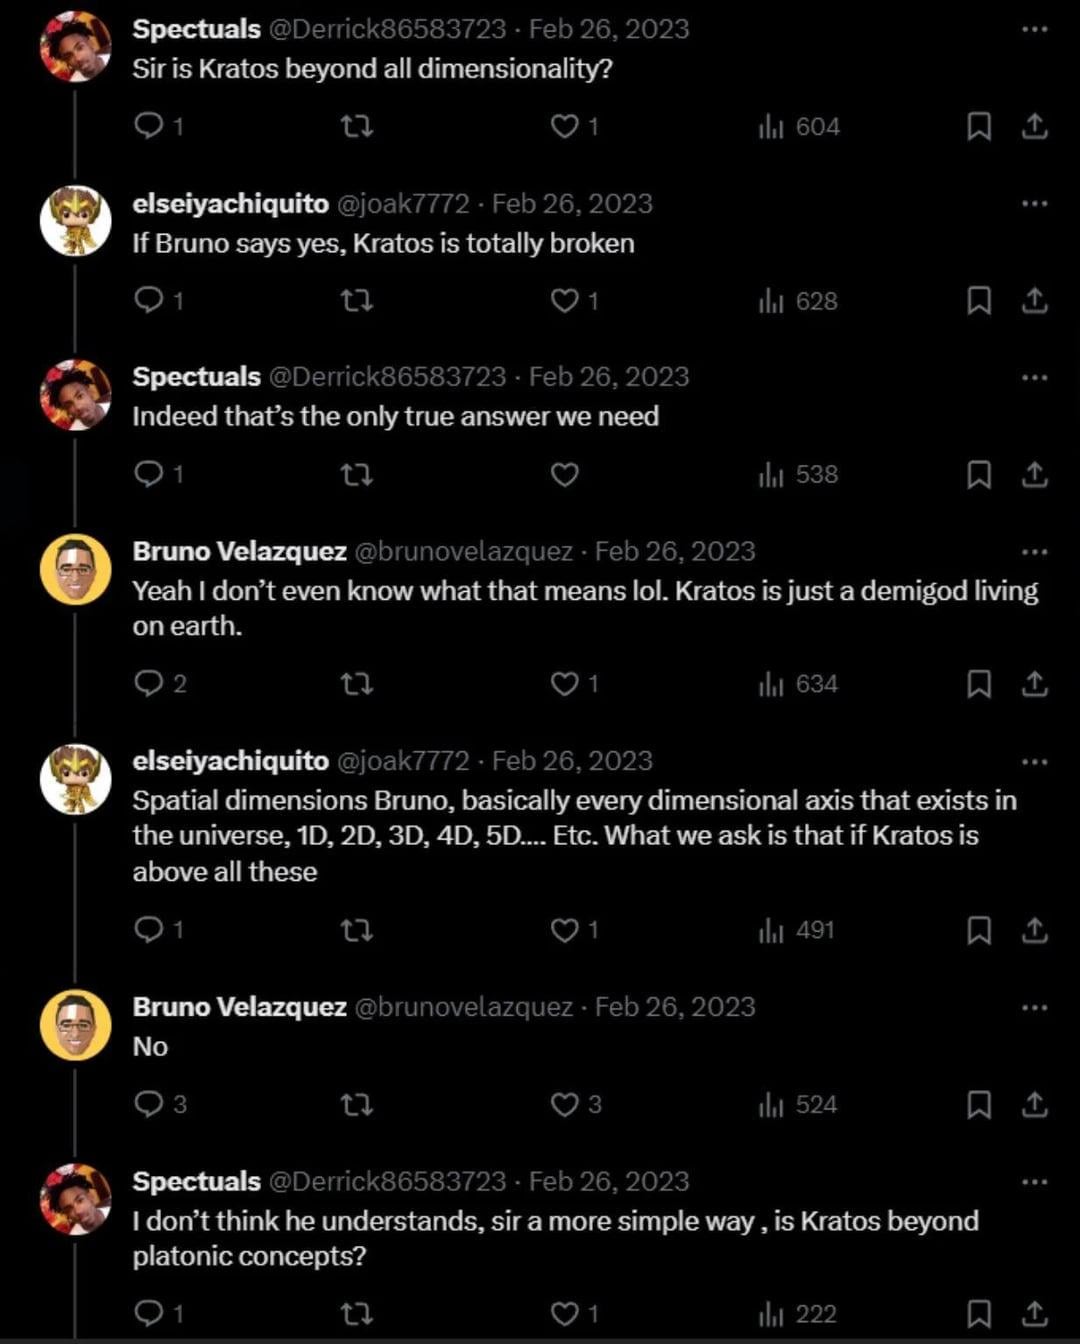Click elseiyachiquito's avatar on the "Spatial dimensions" tweet
Viewport: 1080px width, 1344px height.
[75, 779]
